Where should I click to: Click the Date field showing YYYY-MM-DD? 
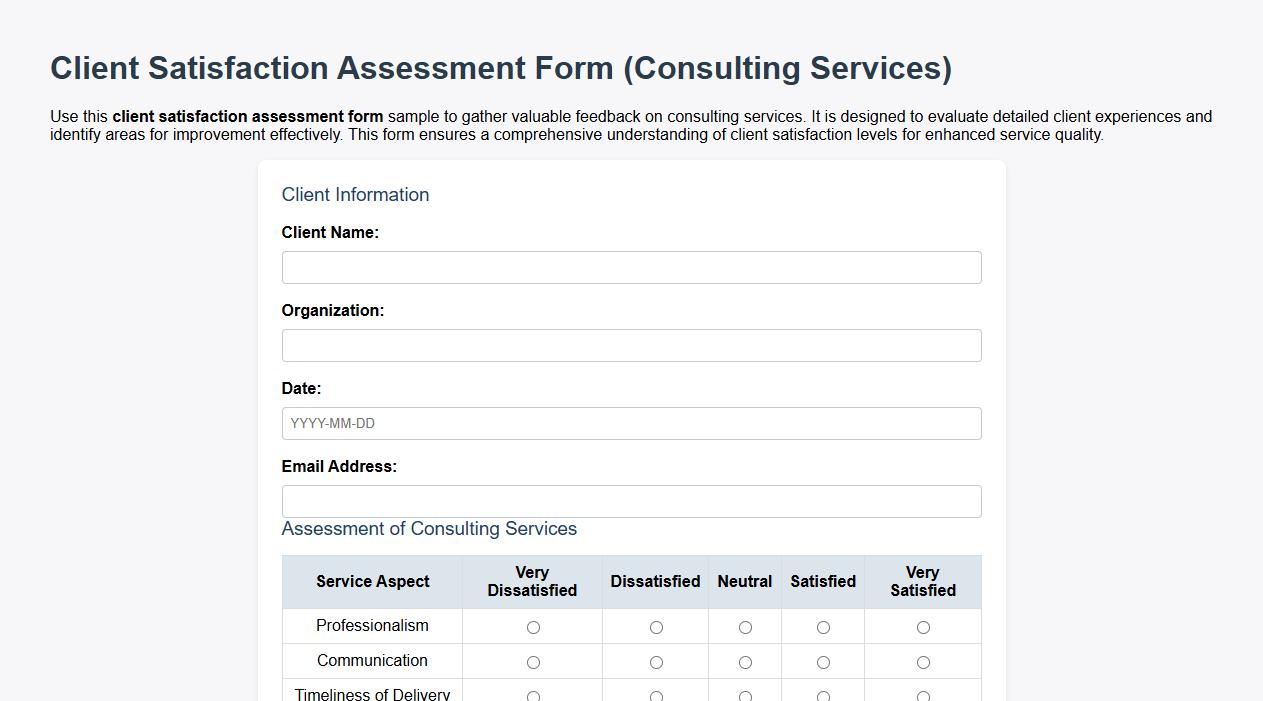point(631,423)
